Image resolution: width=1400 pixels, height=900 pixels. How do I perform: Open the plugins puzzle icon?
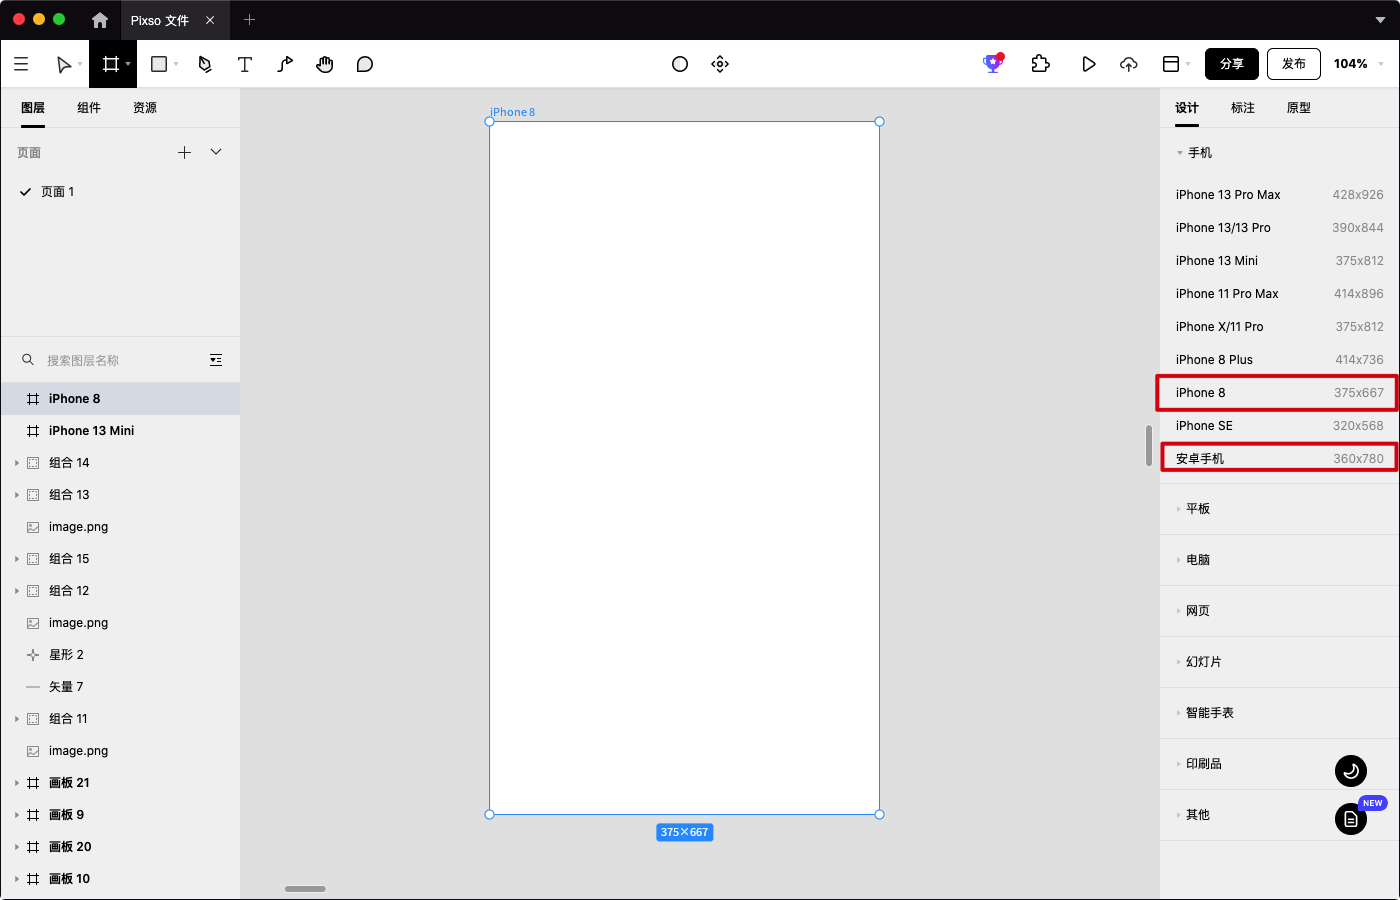(x=1041, y=64)
